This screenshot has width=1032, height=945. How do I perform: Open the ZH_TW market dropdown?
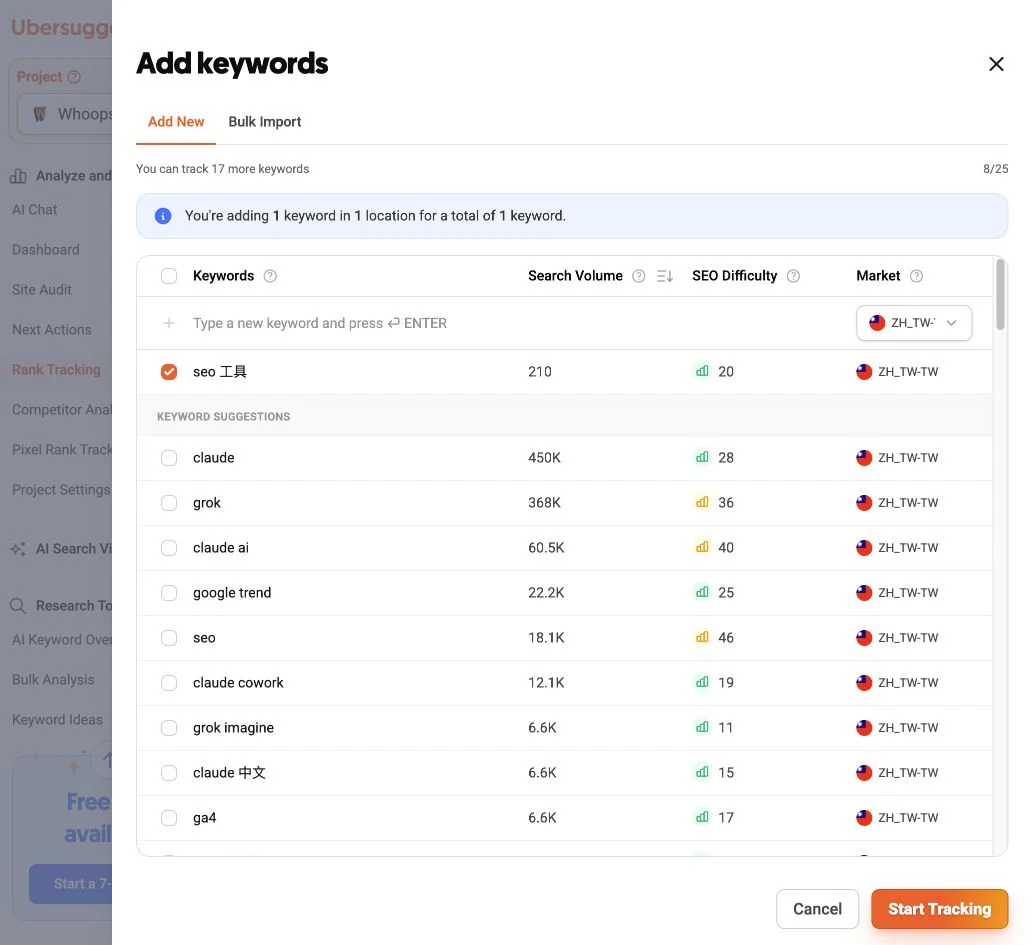coord(914,323)
